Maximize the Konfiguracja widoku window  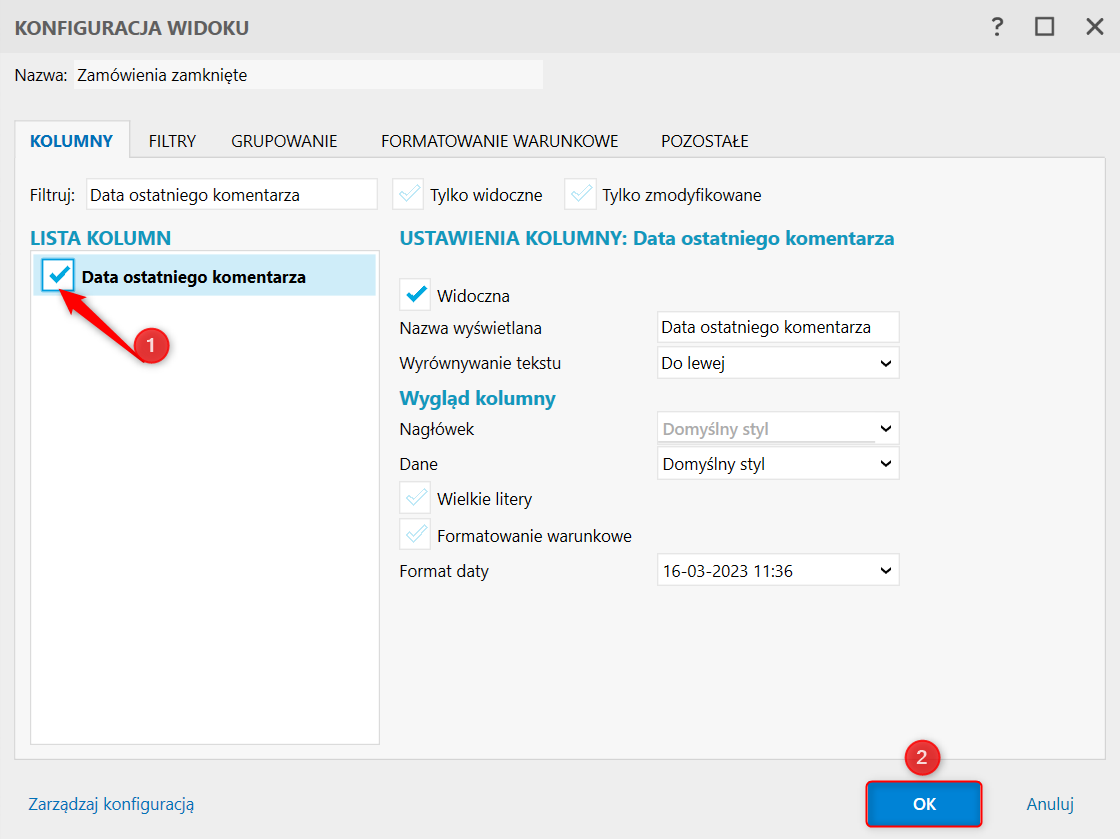[x=1044, y=27]
